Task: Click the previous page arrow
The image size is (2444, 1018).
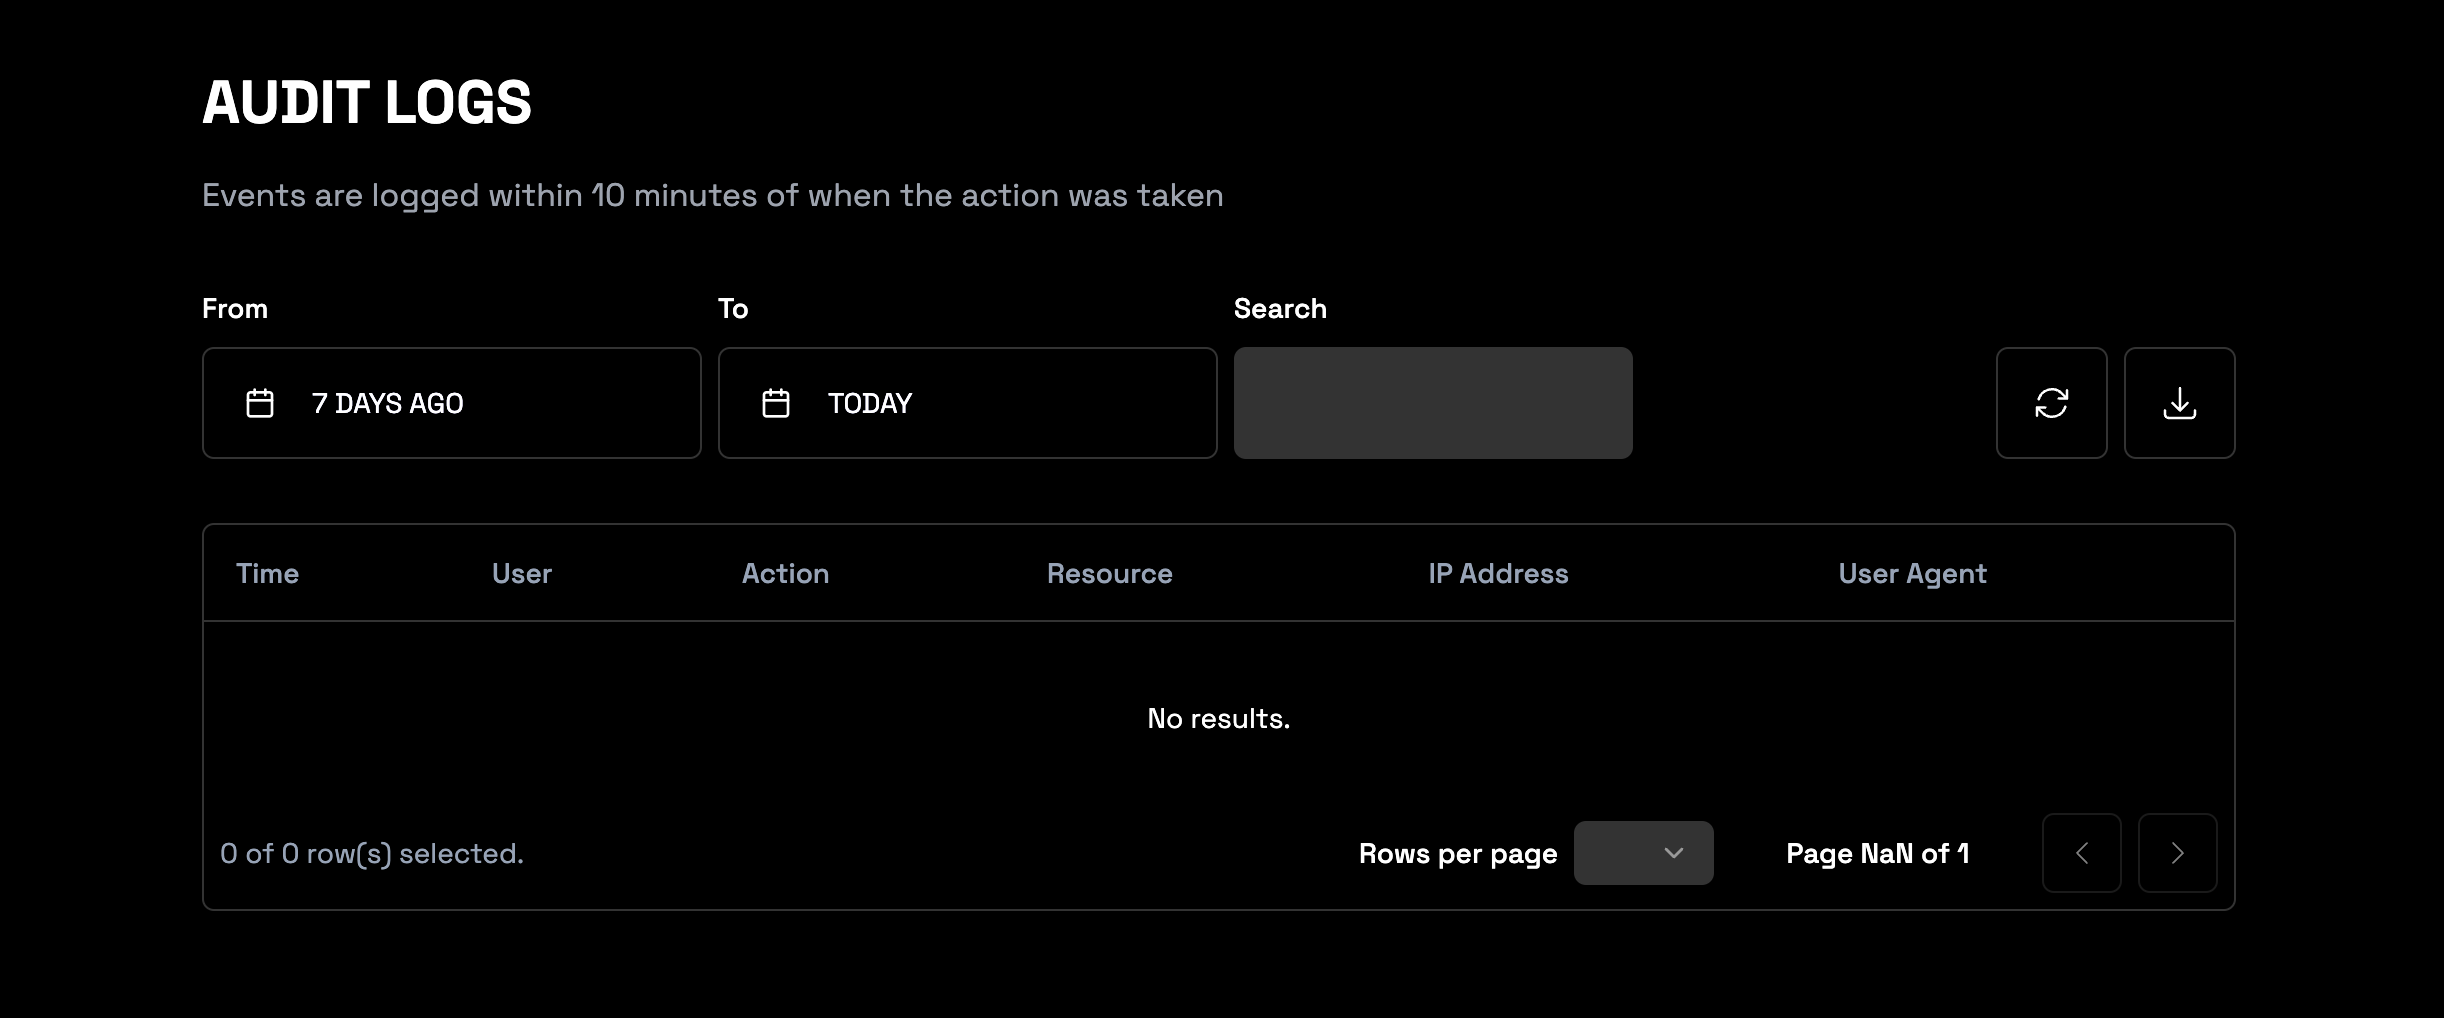Action: (2081, 853)
